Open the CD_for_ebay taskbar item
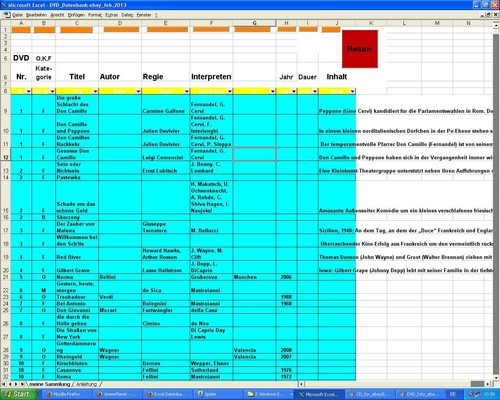The image size is (500, 400). 369,394
